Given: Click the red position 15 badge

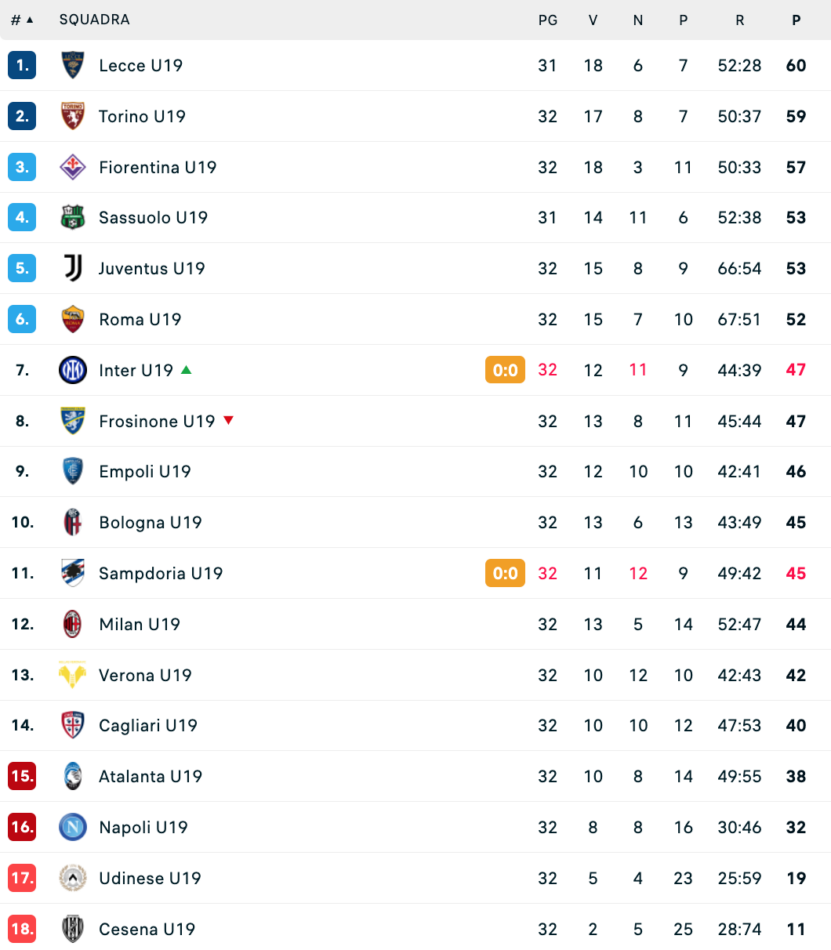Looking at the screenshot, I should (x=22, y=776).
